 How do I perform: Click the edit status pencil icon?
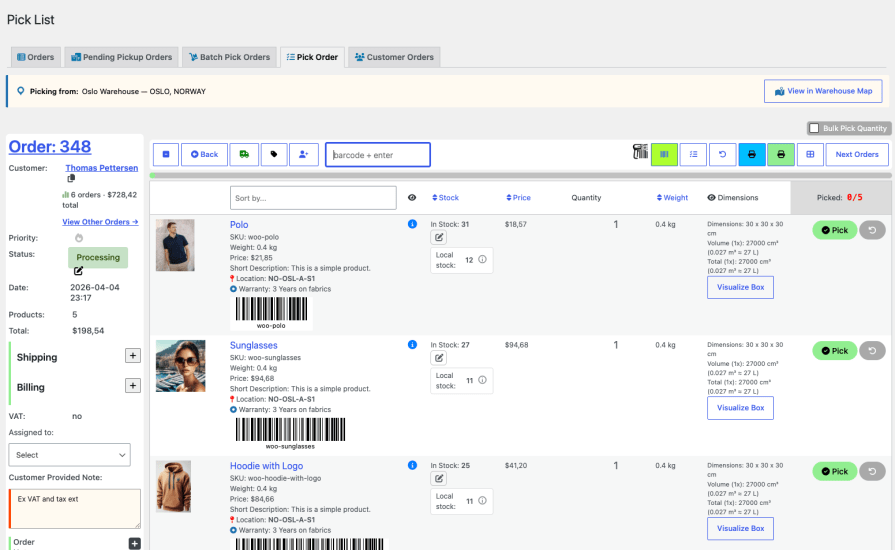tap(78, 271)
